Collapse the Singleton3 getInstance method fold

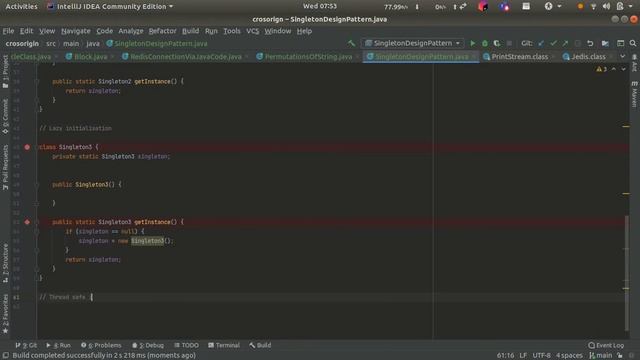tap(37, 222)
